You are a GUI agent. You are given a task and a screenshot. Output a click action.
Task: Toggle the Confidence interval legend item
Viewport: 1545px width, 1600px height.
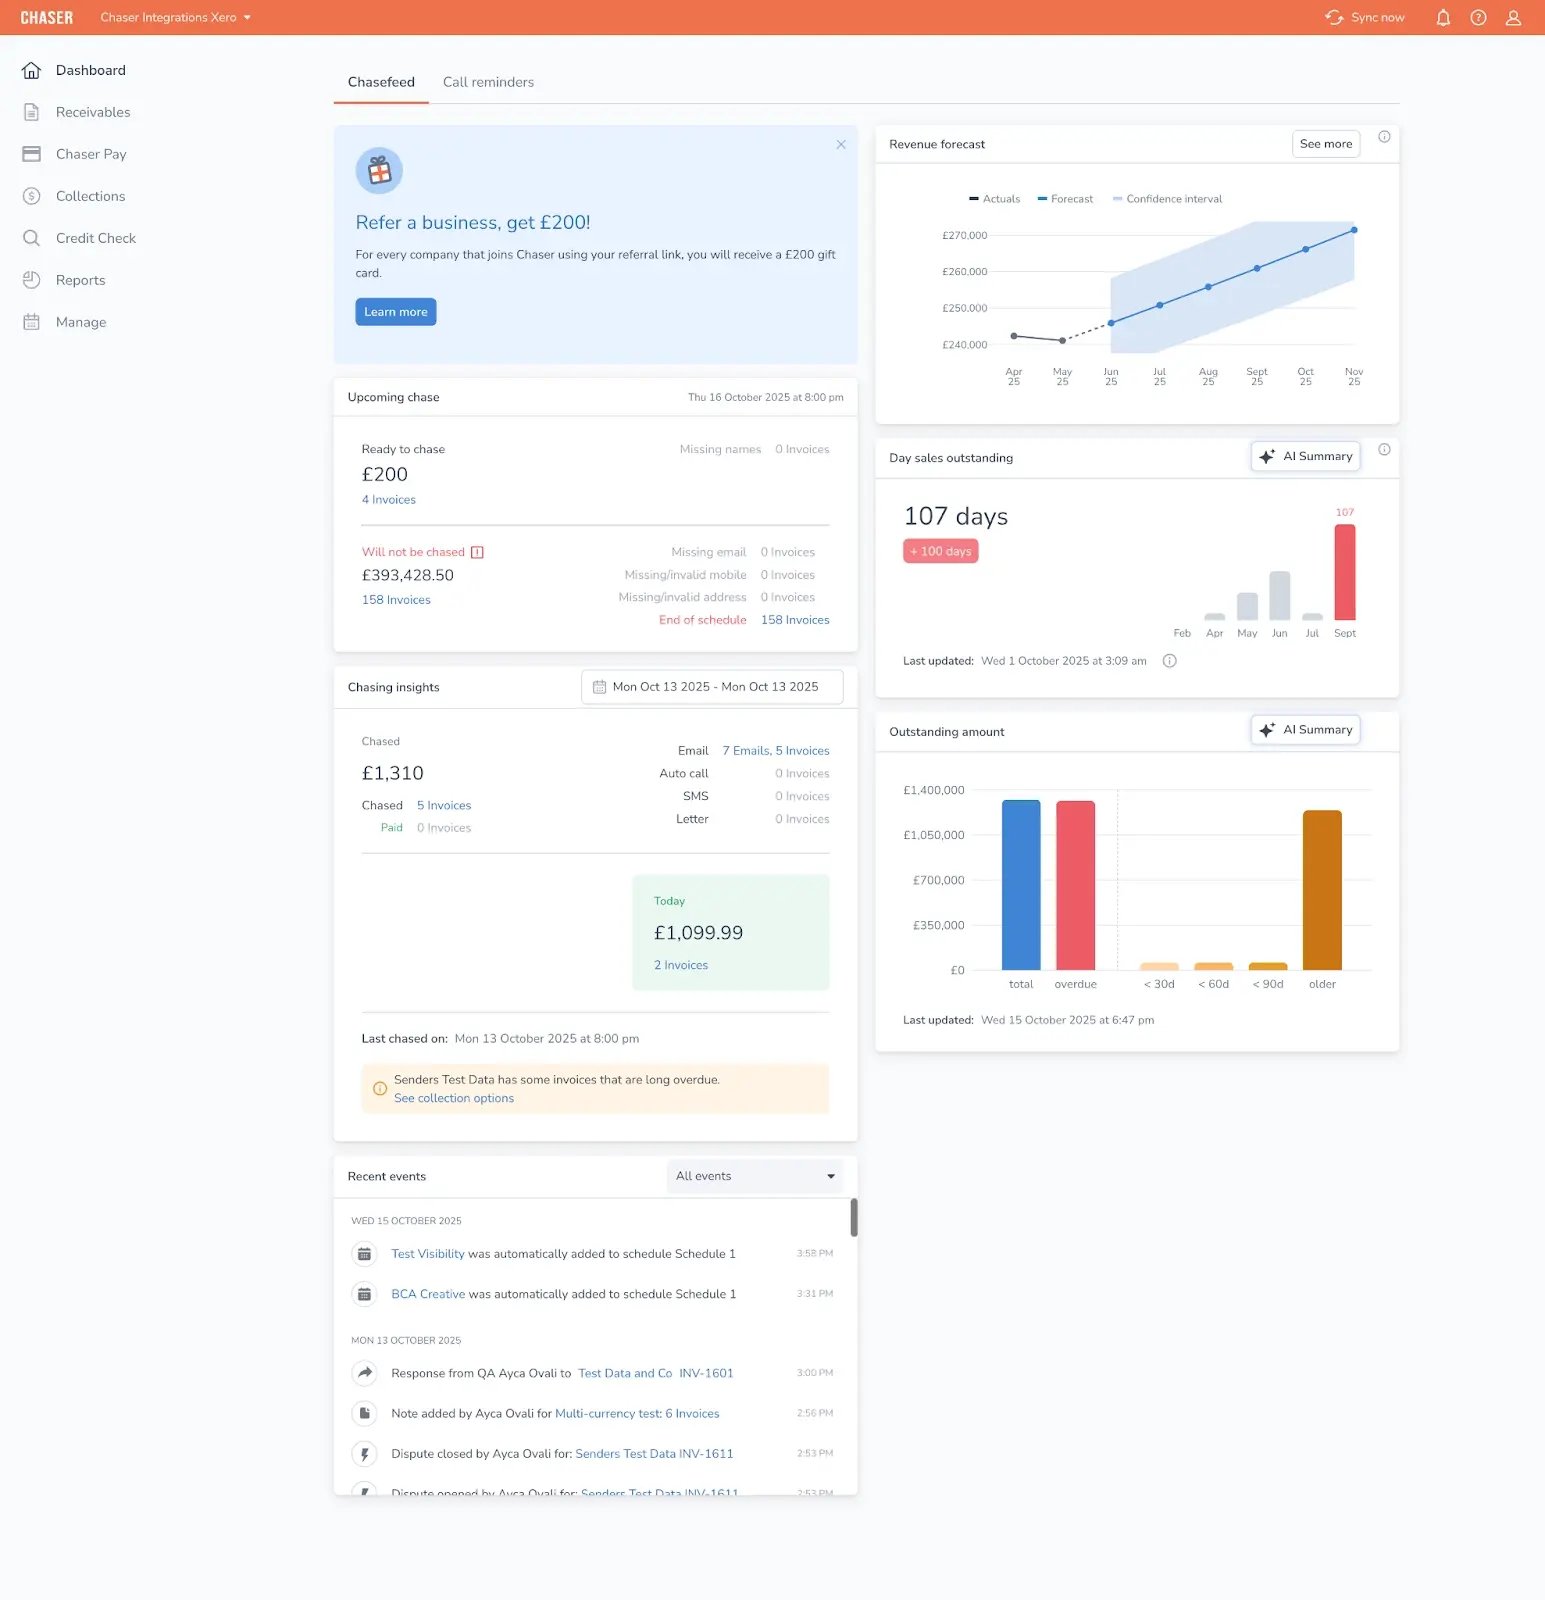tap(1167, 199)
